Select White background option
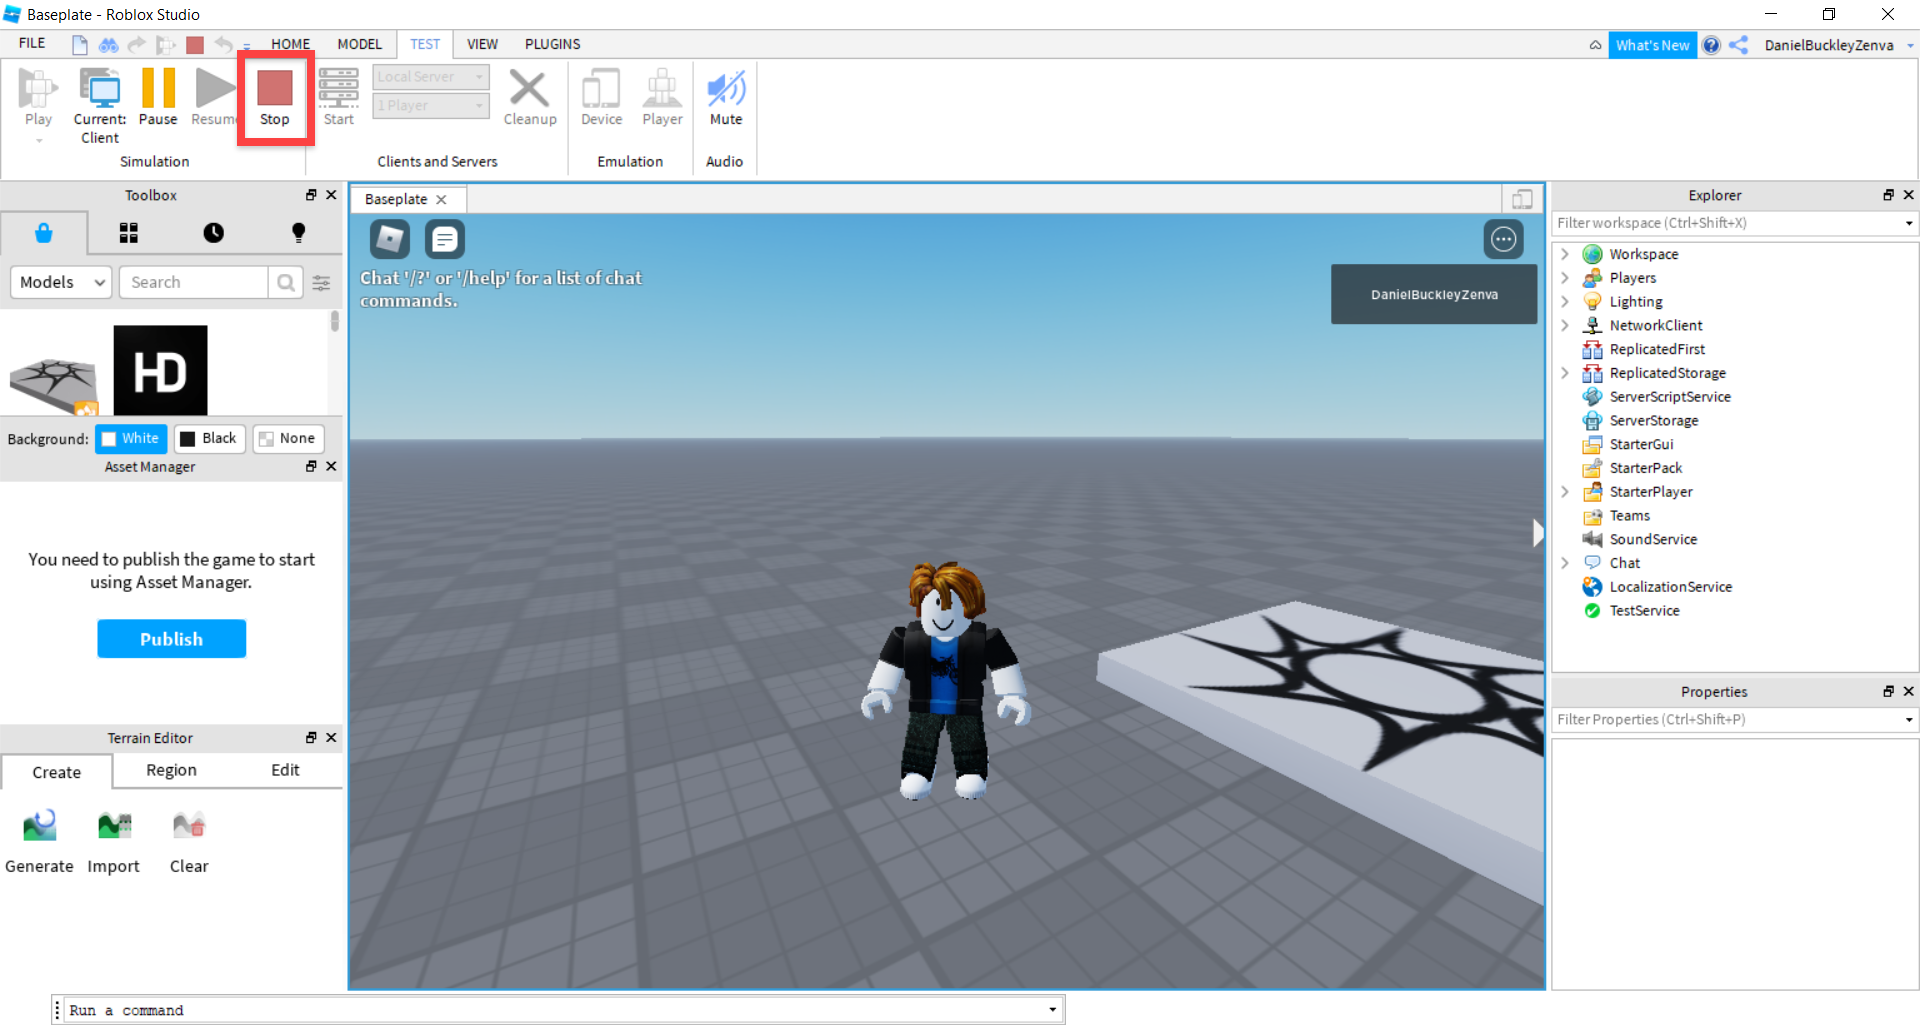 (x=131, y=438)
